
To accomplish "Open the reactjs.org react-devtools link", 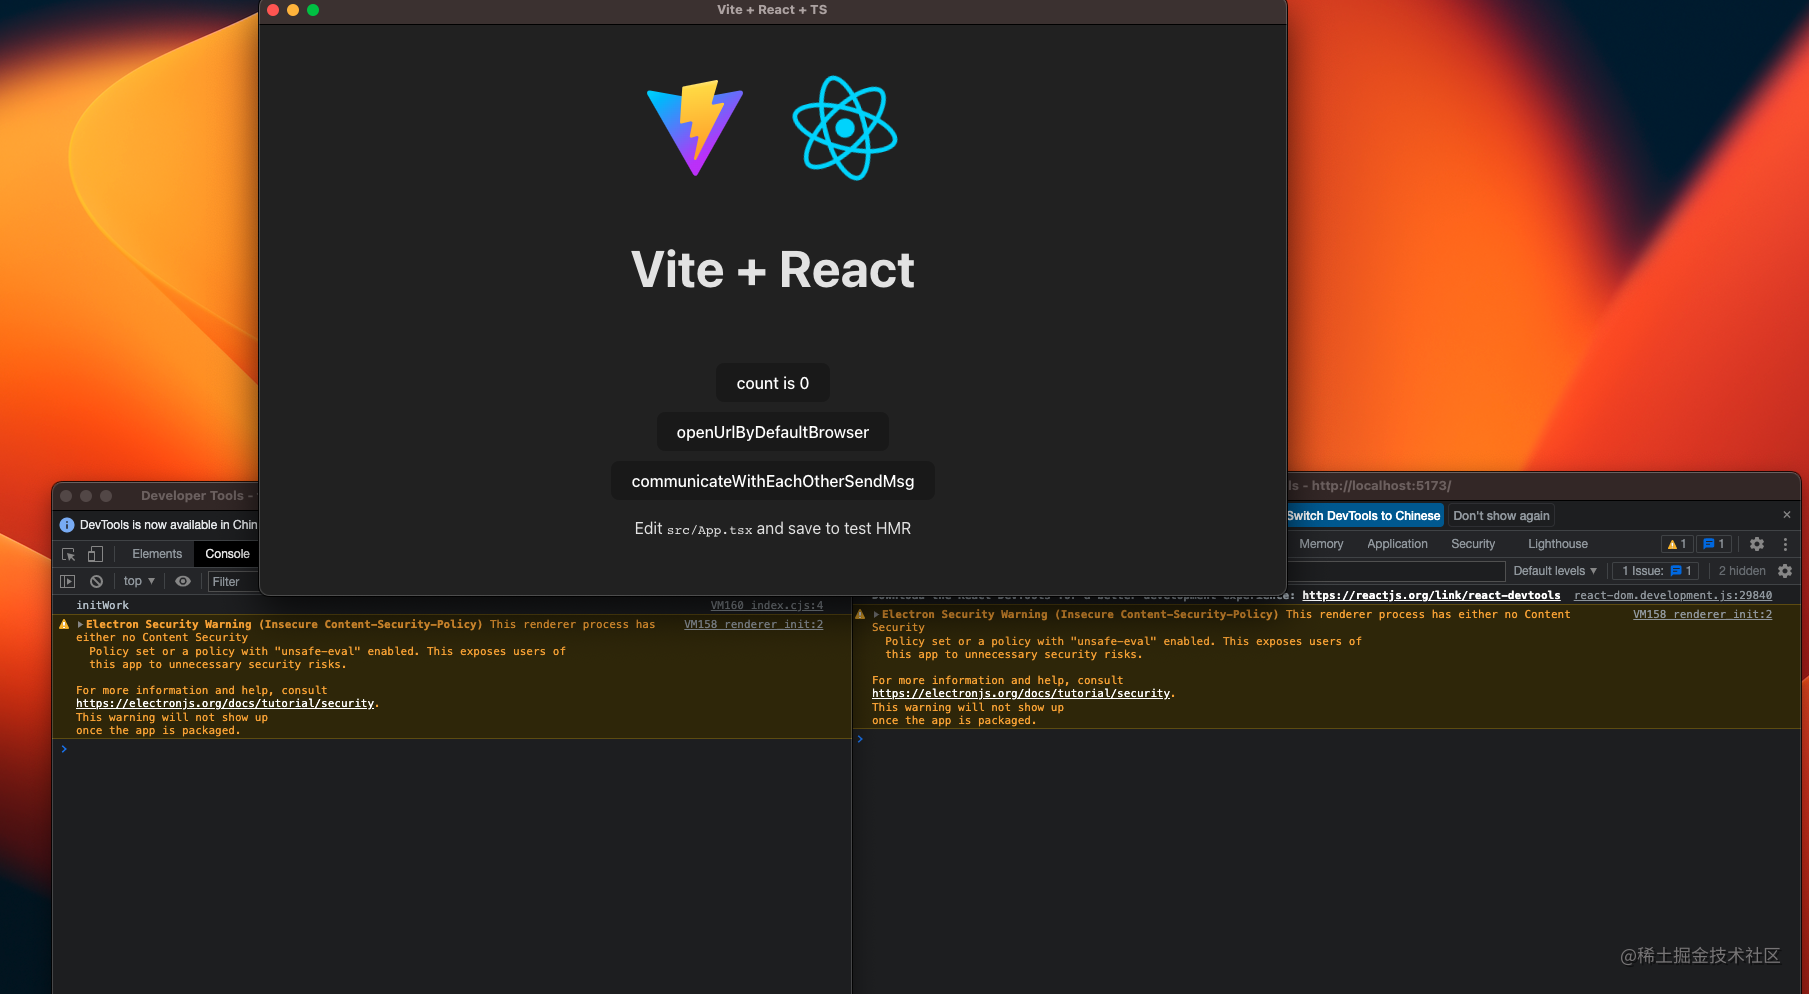I will (x=1431, y=595).
